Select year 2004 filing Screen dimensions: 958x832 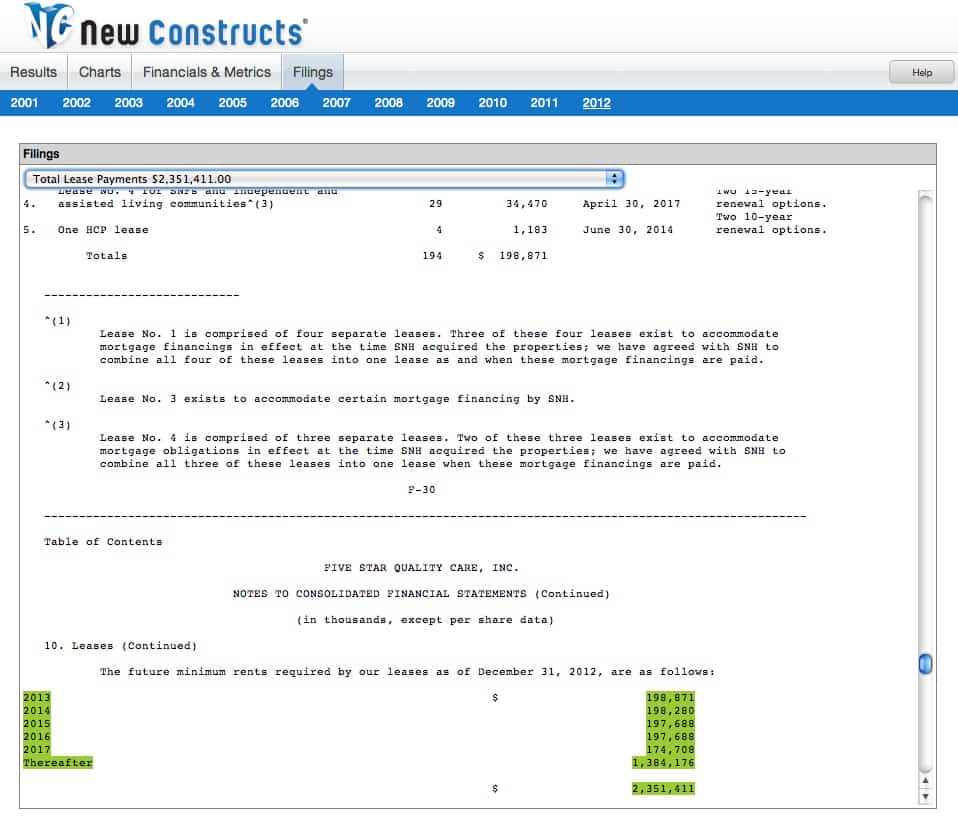click(x=180, y=103)
